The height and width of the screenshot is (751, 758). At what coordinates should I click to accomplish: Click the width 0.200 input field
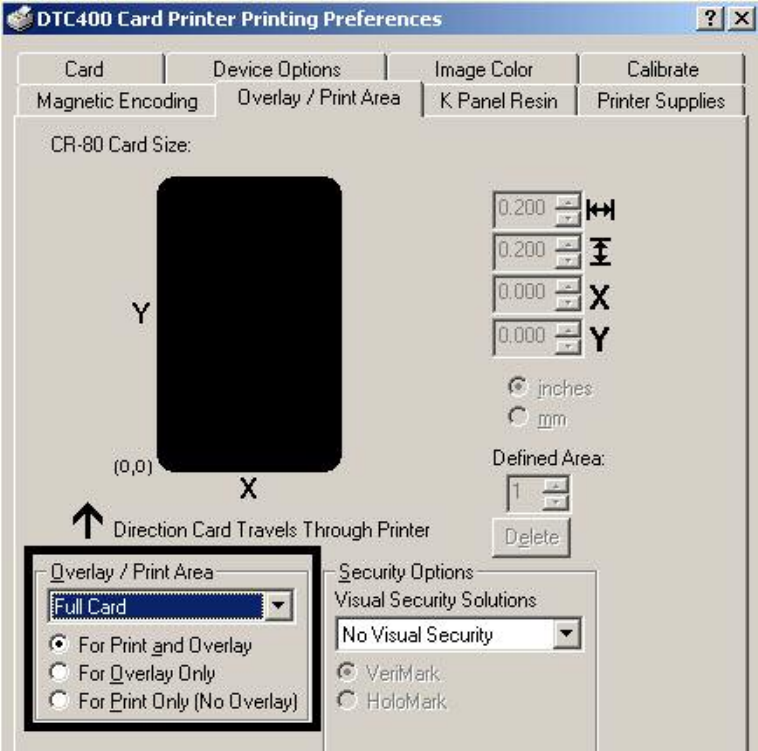click(x=524, y=210)
